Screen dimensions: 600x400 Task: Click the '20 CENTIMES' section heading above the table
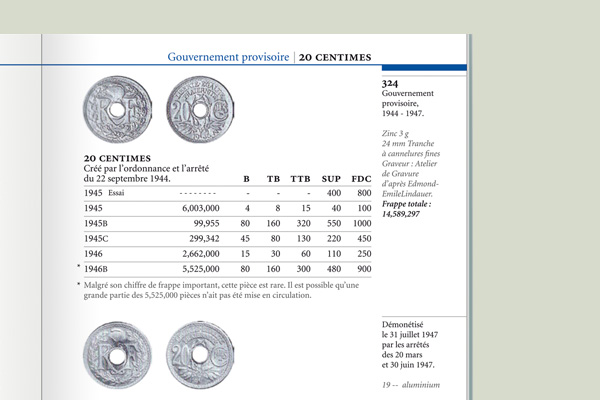[117, 158]
